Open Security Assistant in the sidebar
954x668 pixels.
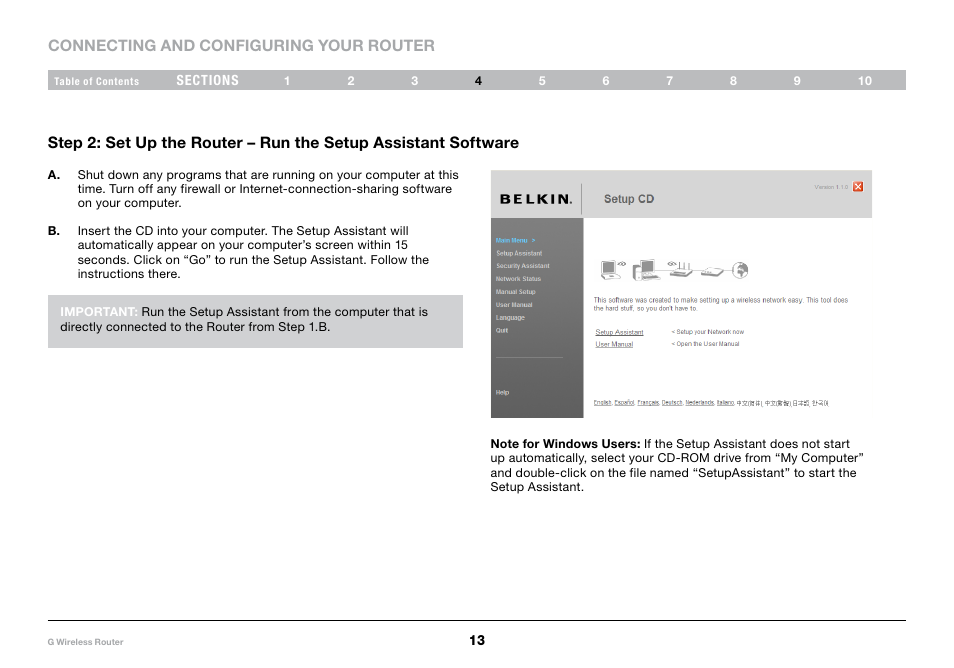click(x=522, y=266)
